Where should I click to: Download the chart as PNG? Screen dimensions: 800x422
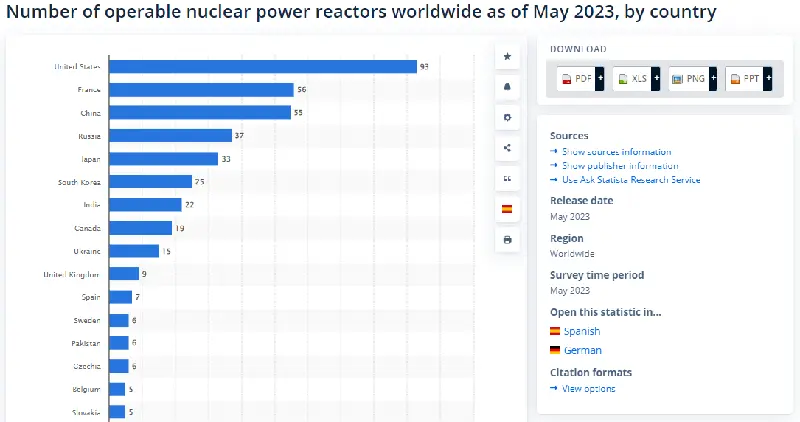(688, 78)
